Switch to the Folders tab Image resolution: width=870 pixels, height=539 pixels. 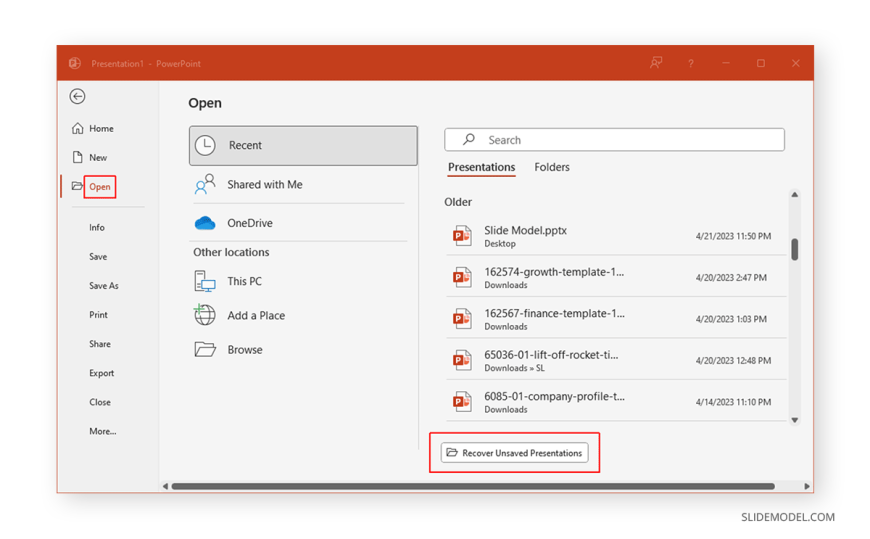point(551,167)
